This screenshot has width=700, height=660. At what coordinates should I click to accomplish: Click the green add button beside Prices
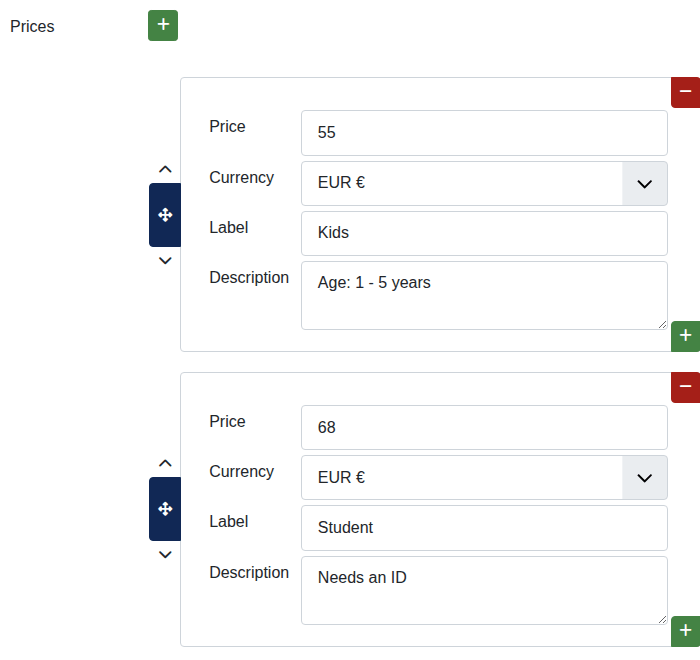(163, 25)
